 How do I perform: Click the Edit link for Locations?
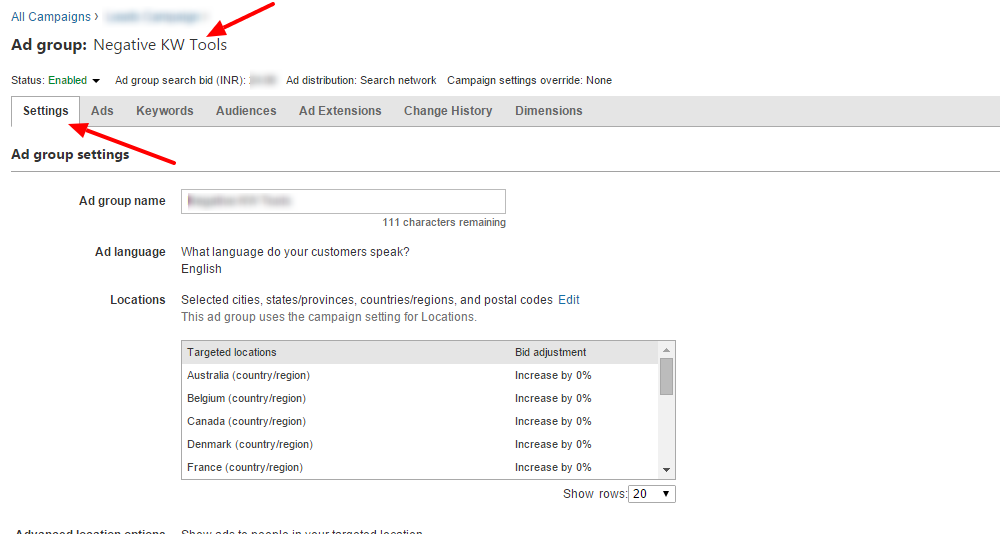tap(569, 300)
